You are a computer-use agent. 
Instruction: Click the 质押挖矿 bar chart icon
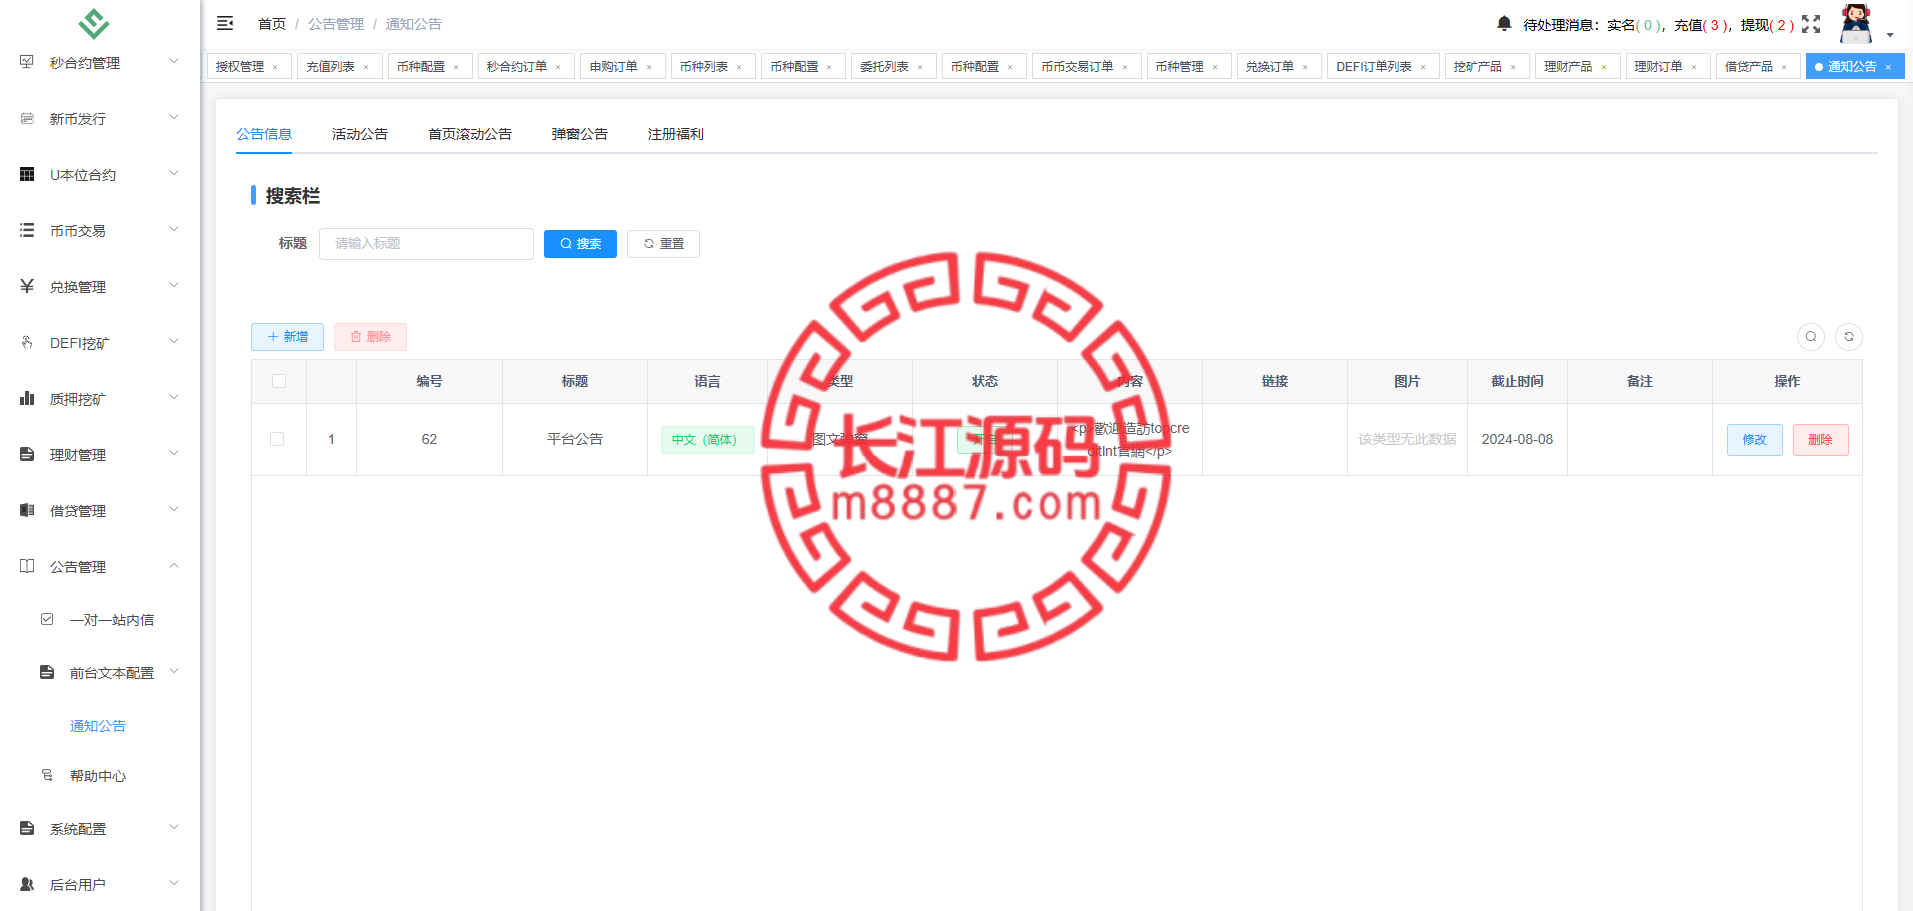coord(27,398)
